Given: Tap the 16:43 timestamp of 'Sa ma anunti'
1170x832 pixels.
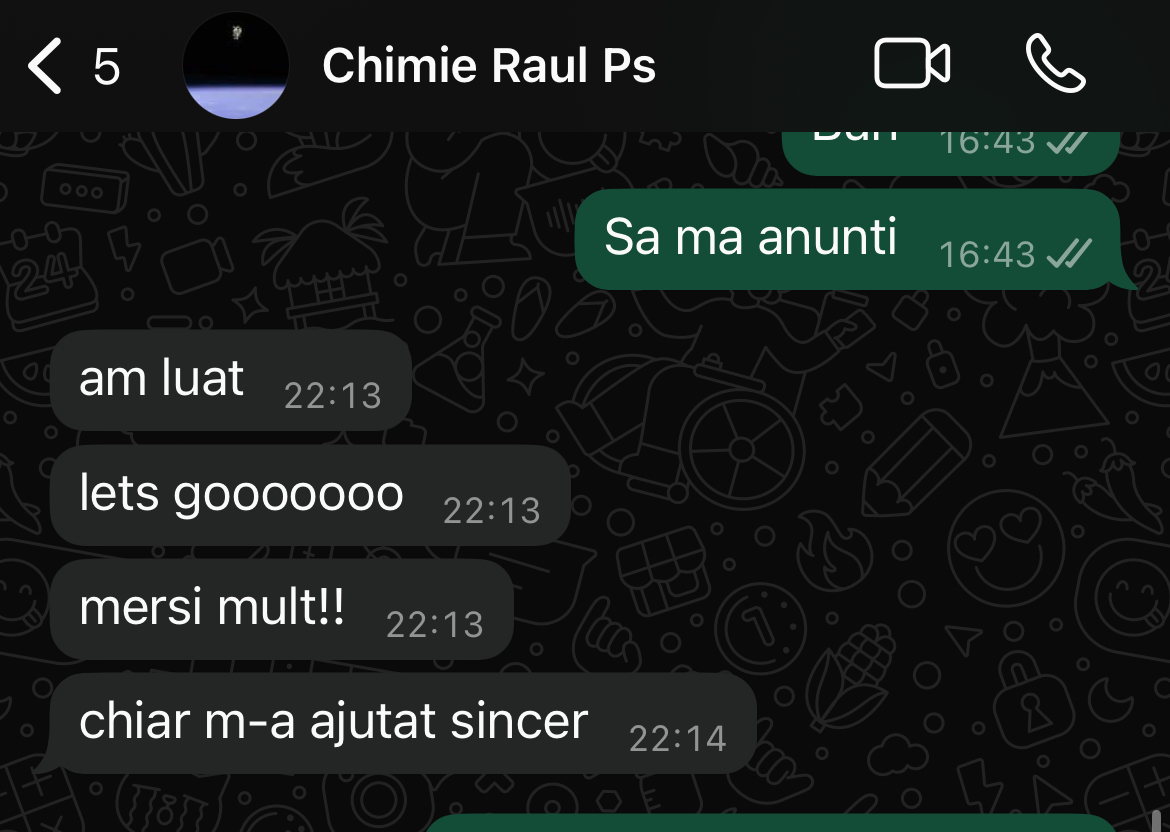Looking at the screenshot, I should [987, 255].
